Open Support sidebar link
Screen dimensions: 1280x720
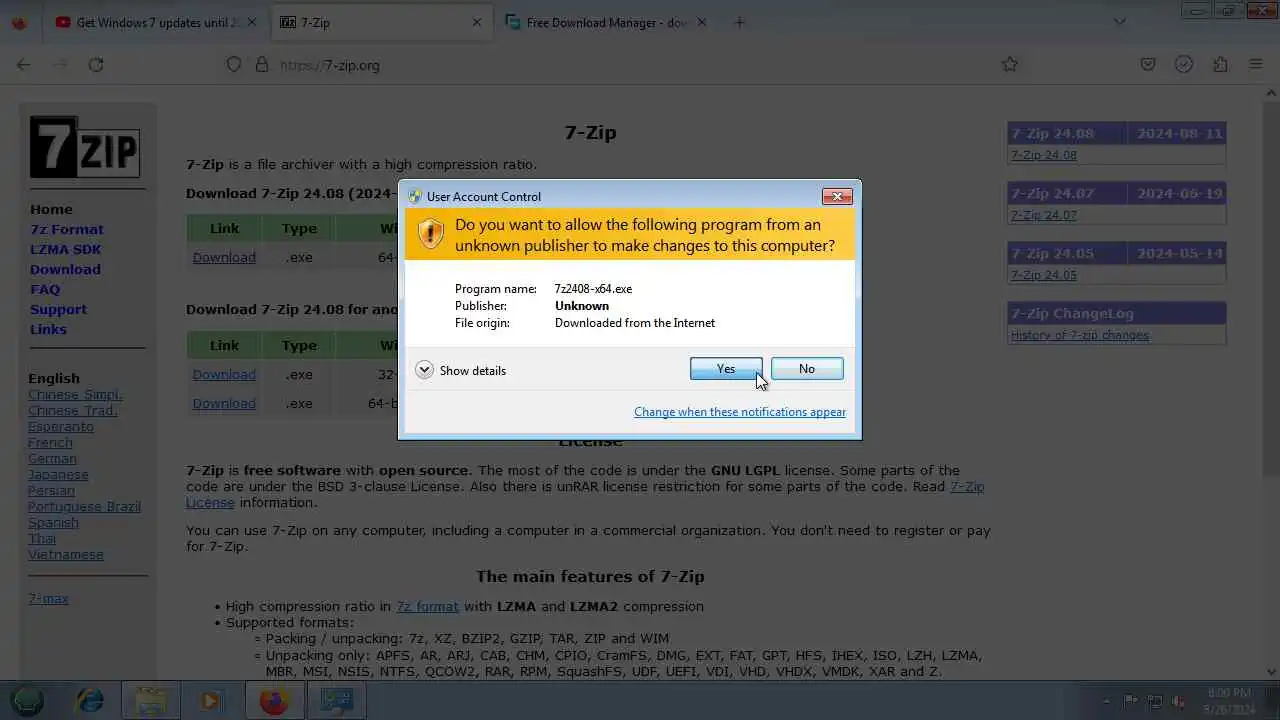[x=58, y=309]
